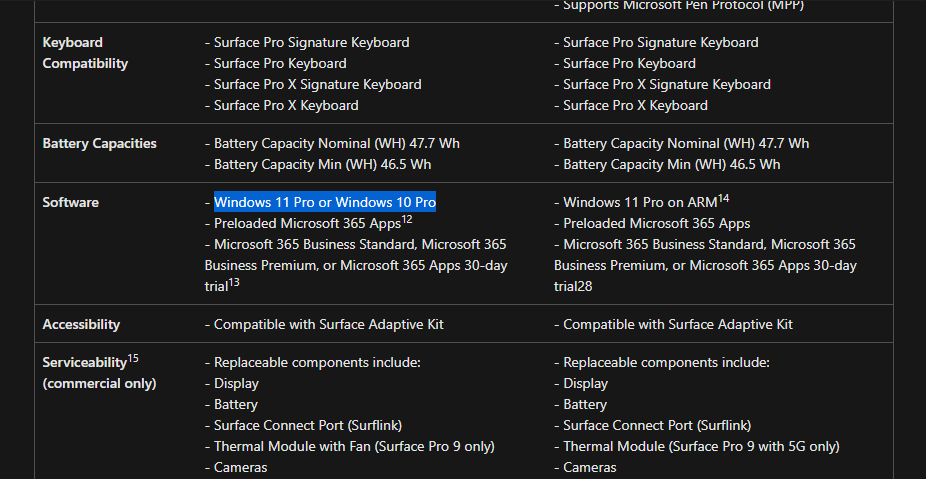Viewport: 926px width, 479px height.
Task: Click "Surface Pro Keyboard" in the ARM column
Action: pyautogui.click(x=629, y=63)
